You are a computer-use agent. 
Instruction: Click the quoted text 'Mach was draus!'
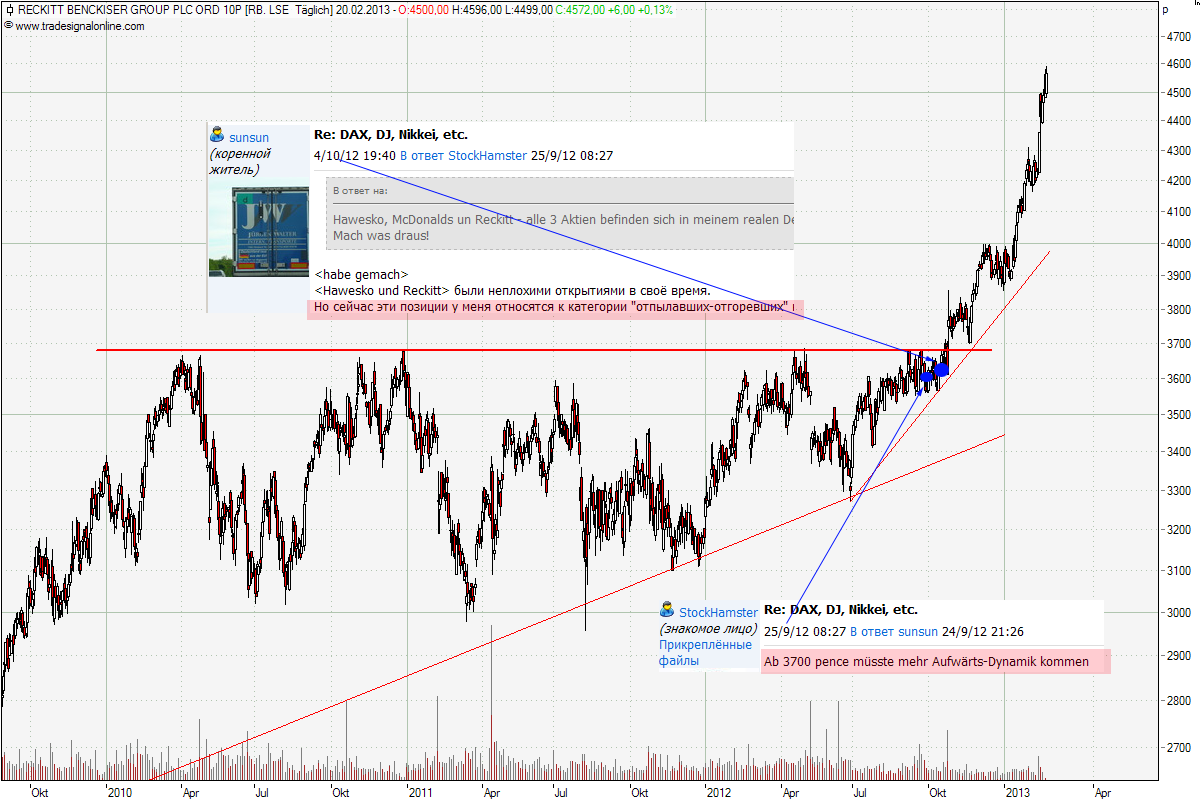point(381,235)
